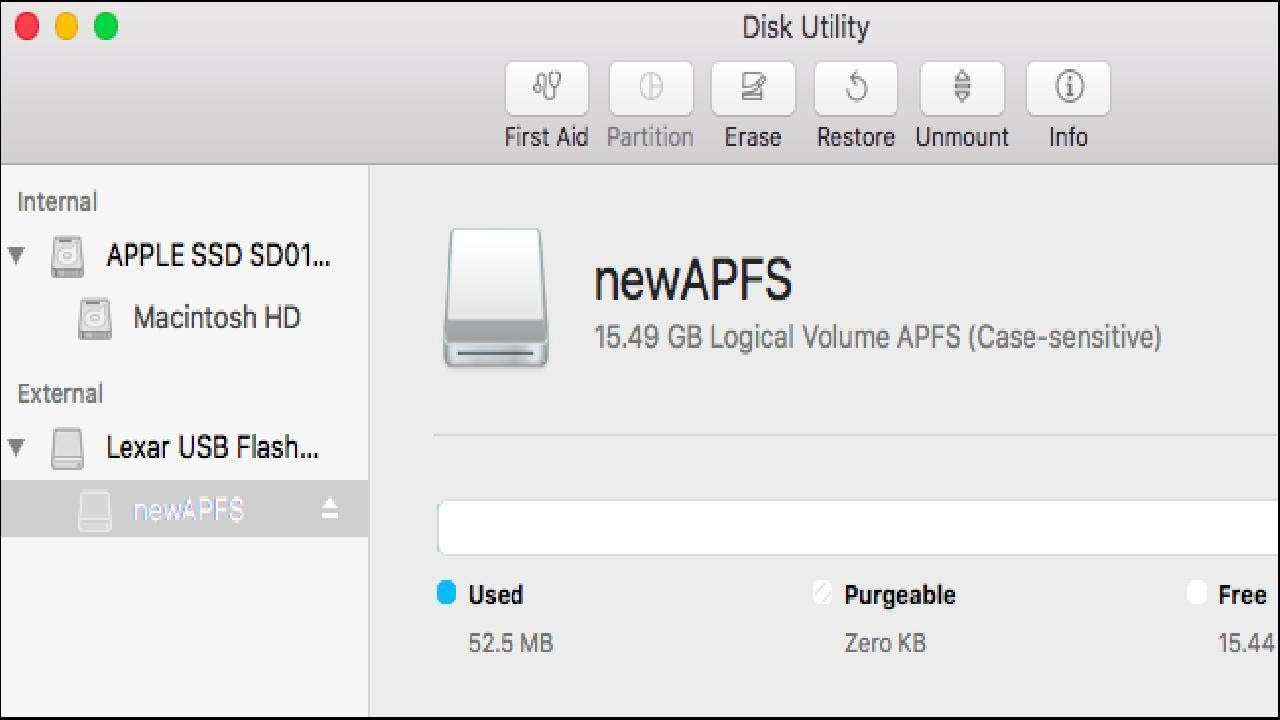Click the green zoom window button

[x=106, y=27]
